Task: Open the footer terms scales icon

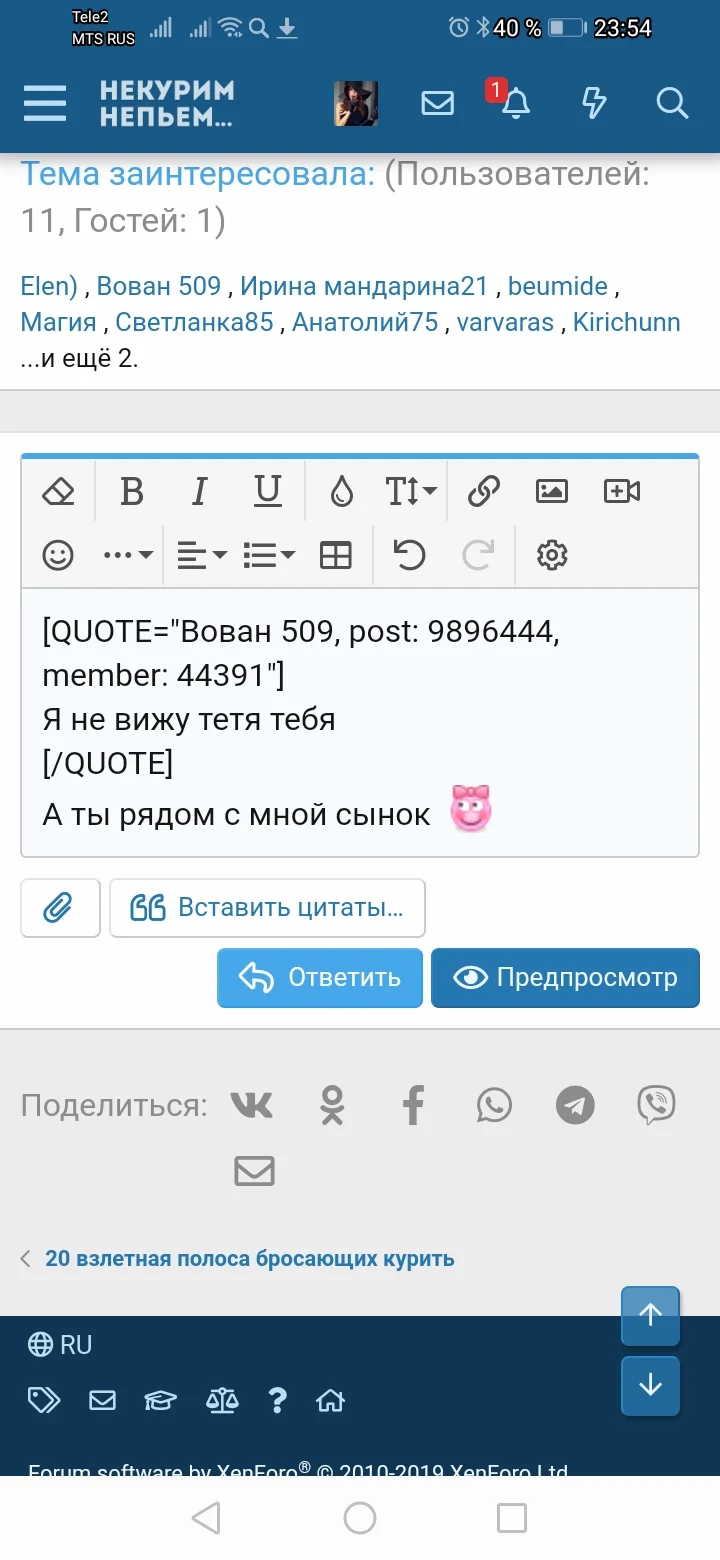Action: pyautogui.click(x=222, y=1400)
